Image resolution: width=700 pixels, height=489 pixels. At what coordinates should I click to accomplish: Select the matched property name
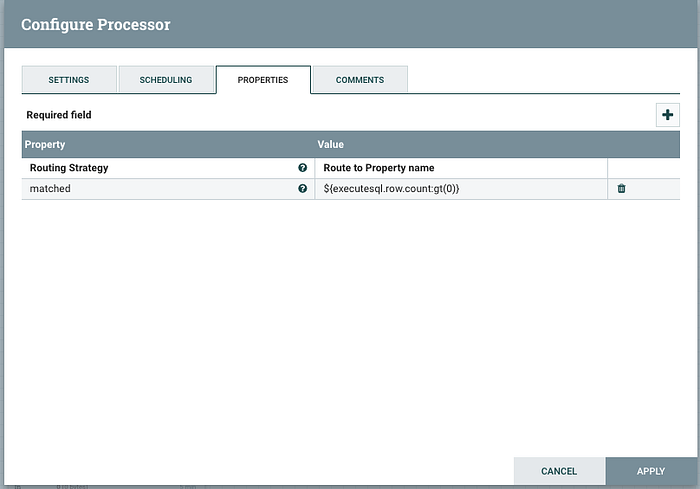(x=50, y=188)
